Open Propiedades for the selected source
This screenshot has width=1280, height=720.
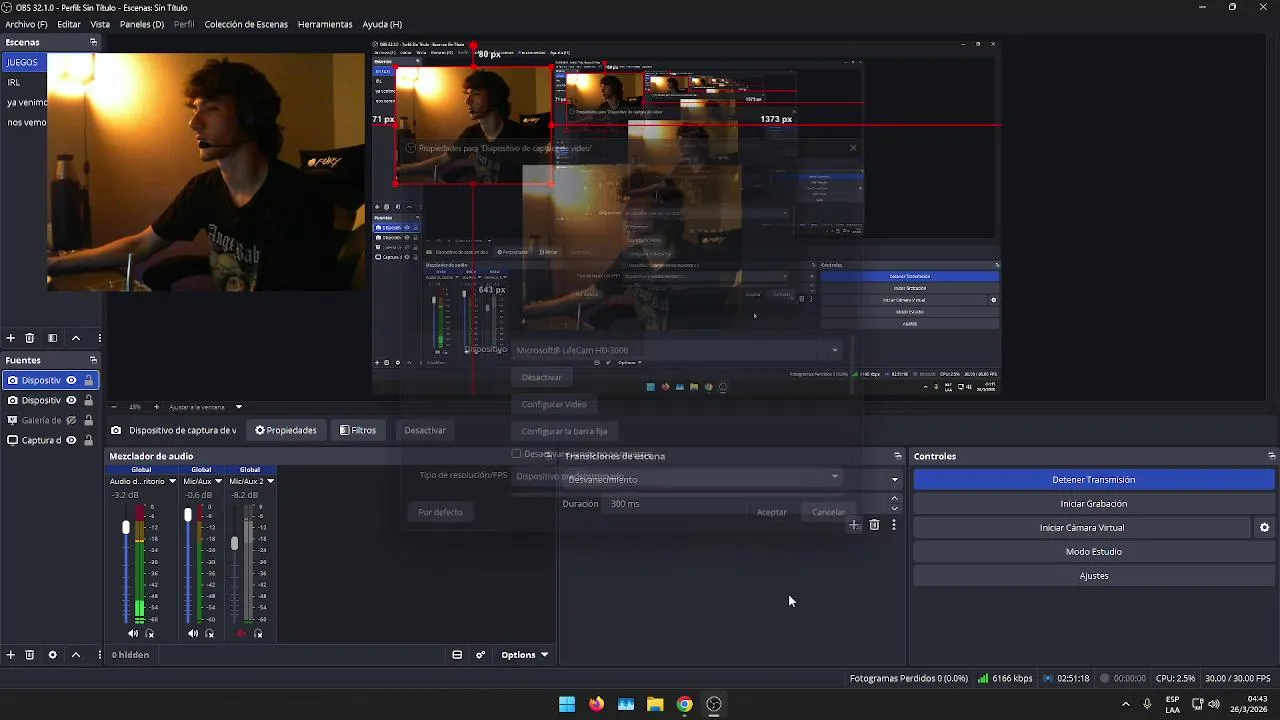coord(286,430)
